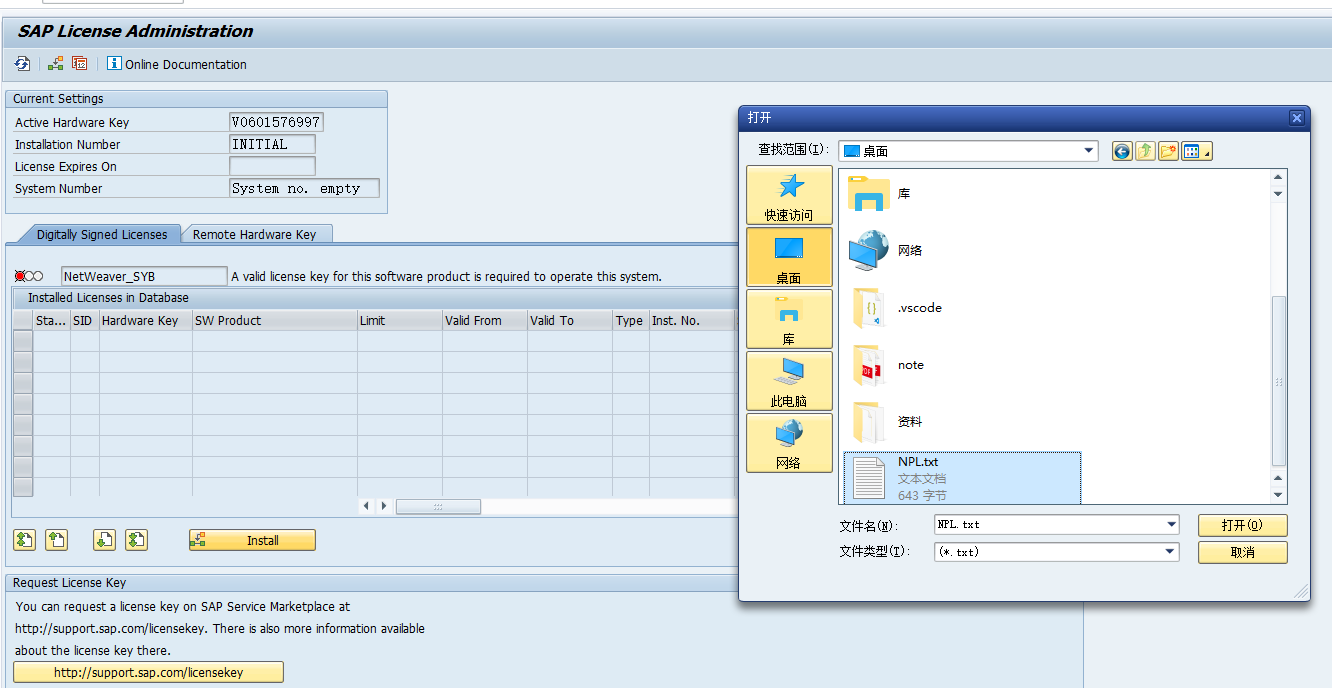
Task: Click the double green down-arrow page icon
Action: tap(137, 540)
